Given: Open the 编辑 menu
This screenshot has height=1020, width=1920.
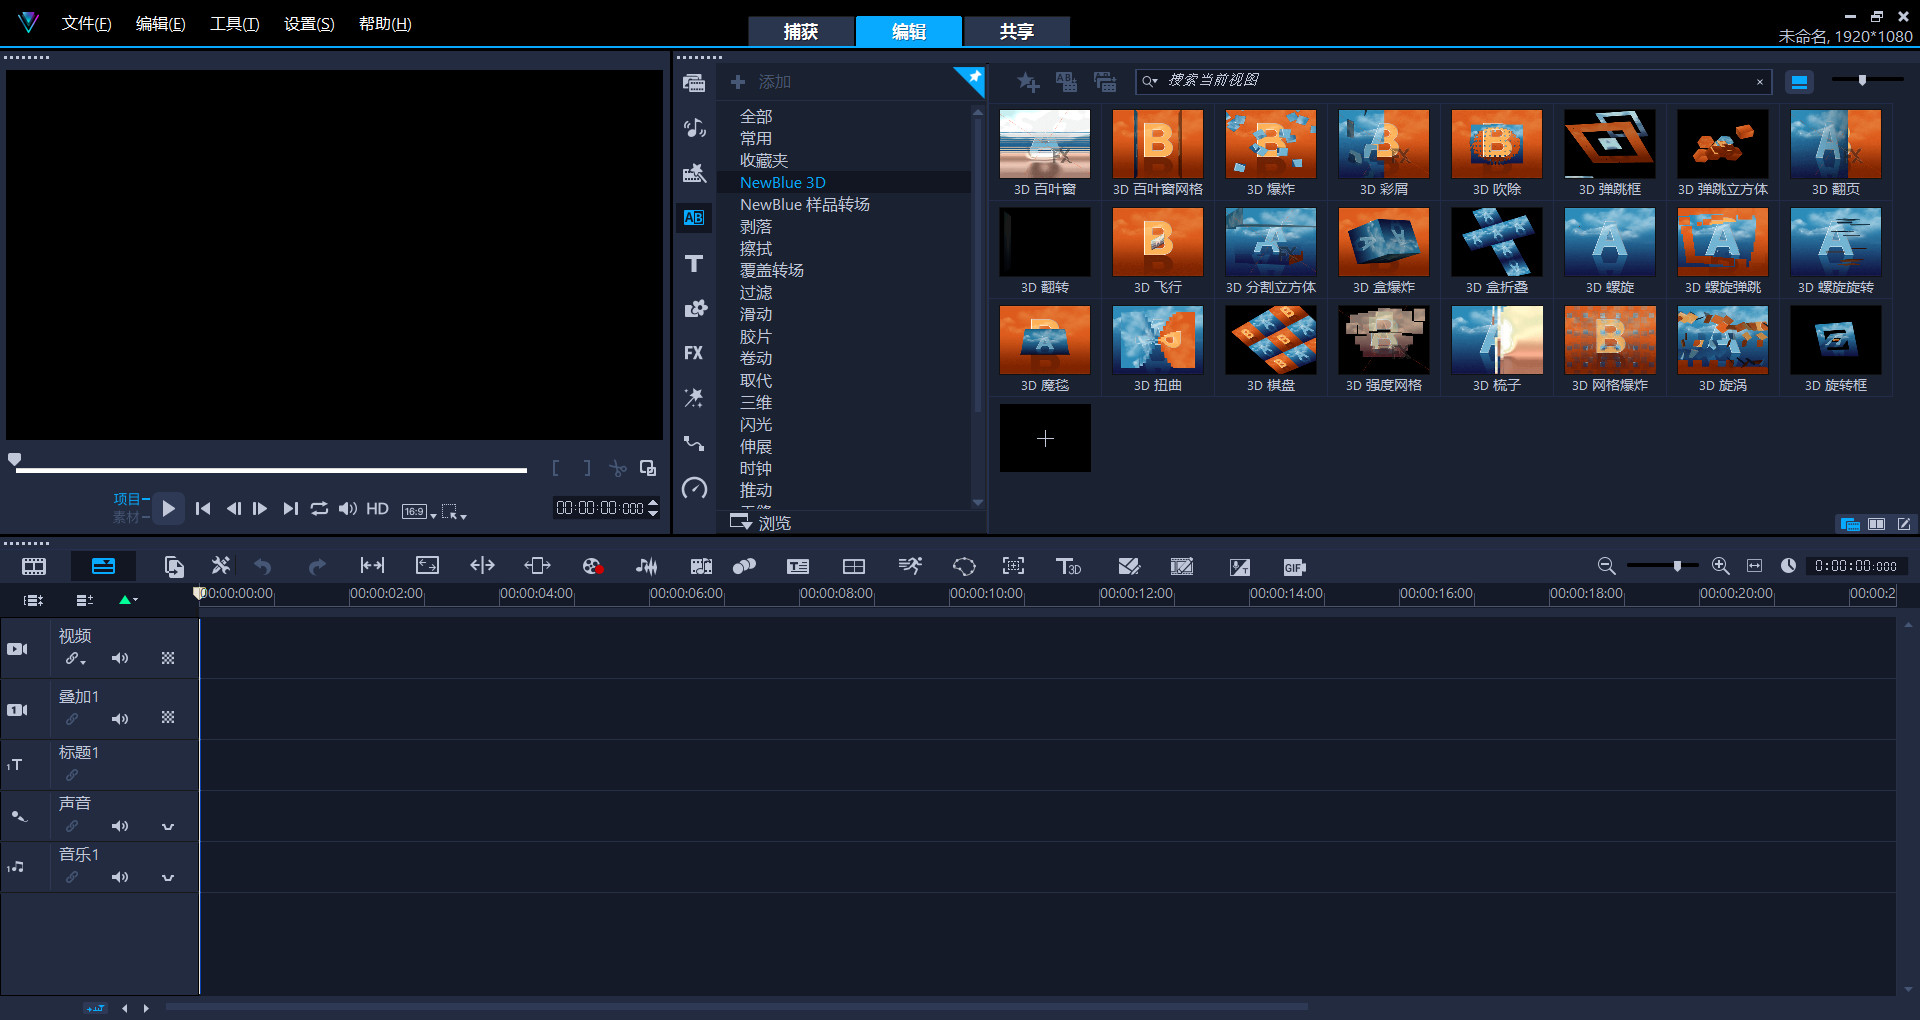Looking at the screenshot, I should click(160, 24).
